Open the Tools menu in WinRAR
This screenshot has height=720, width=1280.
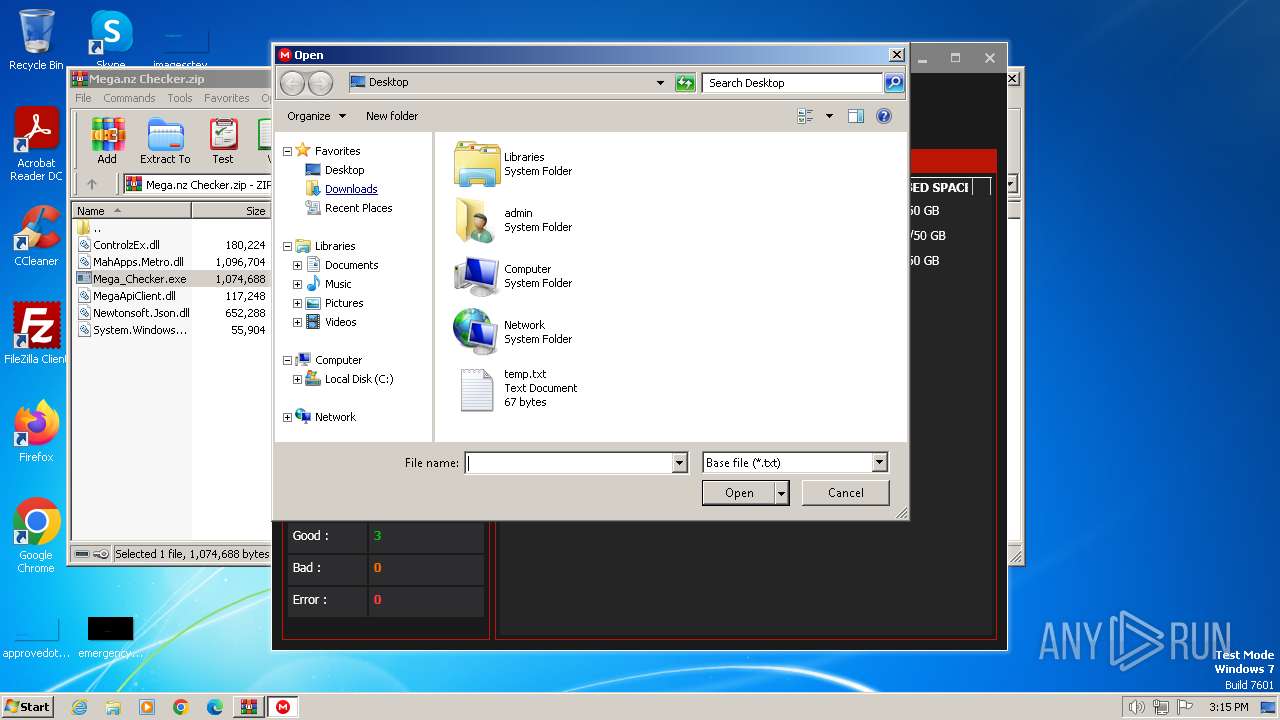[x=180, y=98]
